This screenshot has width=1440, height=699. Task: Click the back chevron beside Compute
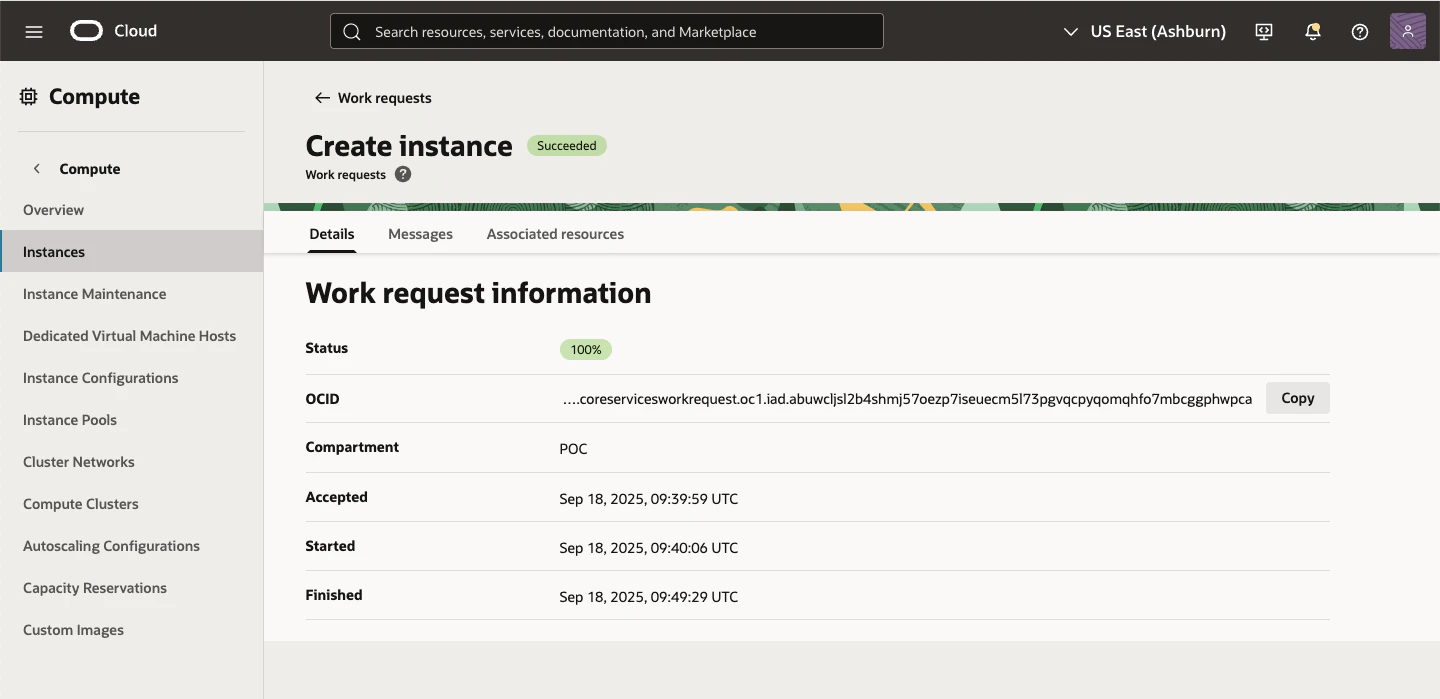coord(37,169)
